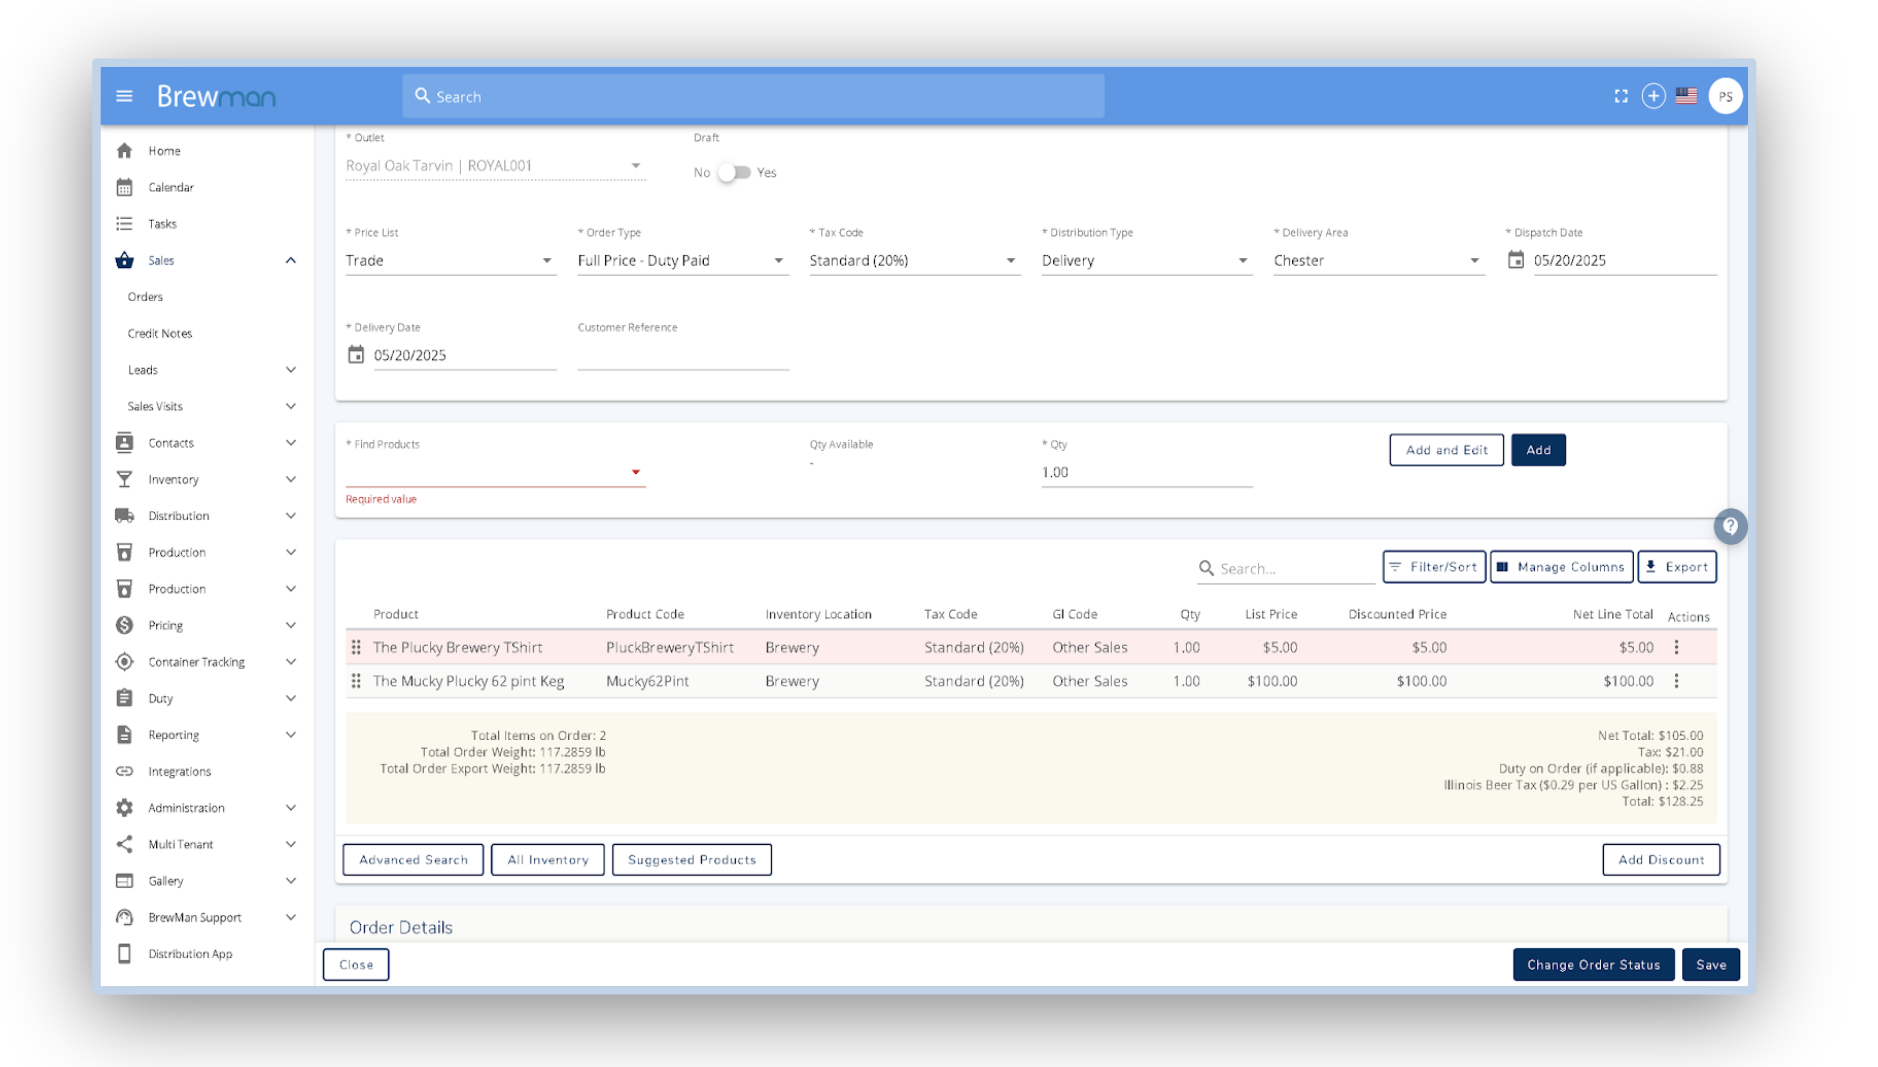Screen dimensions: 1878x1067
Task: Open Tasks from the sidebar
Action: [162, 224]
